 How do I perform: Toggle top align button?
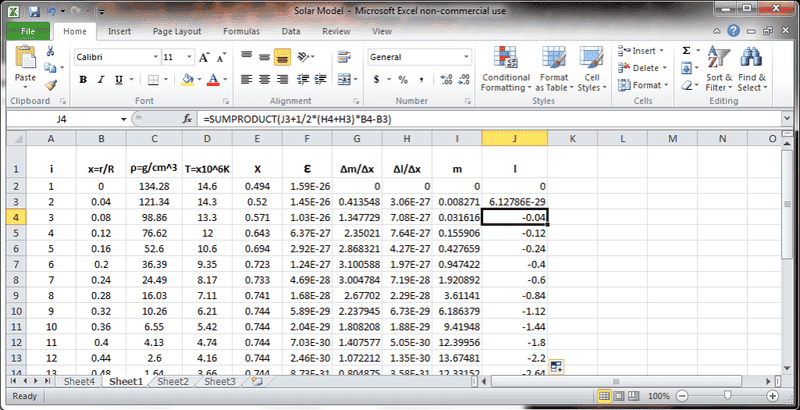click(x=247, y=56)
